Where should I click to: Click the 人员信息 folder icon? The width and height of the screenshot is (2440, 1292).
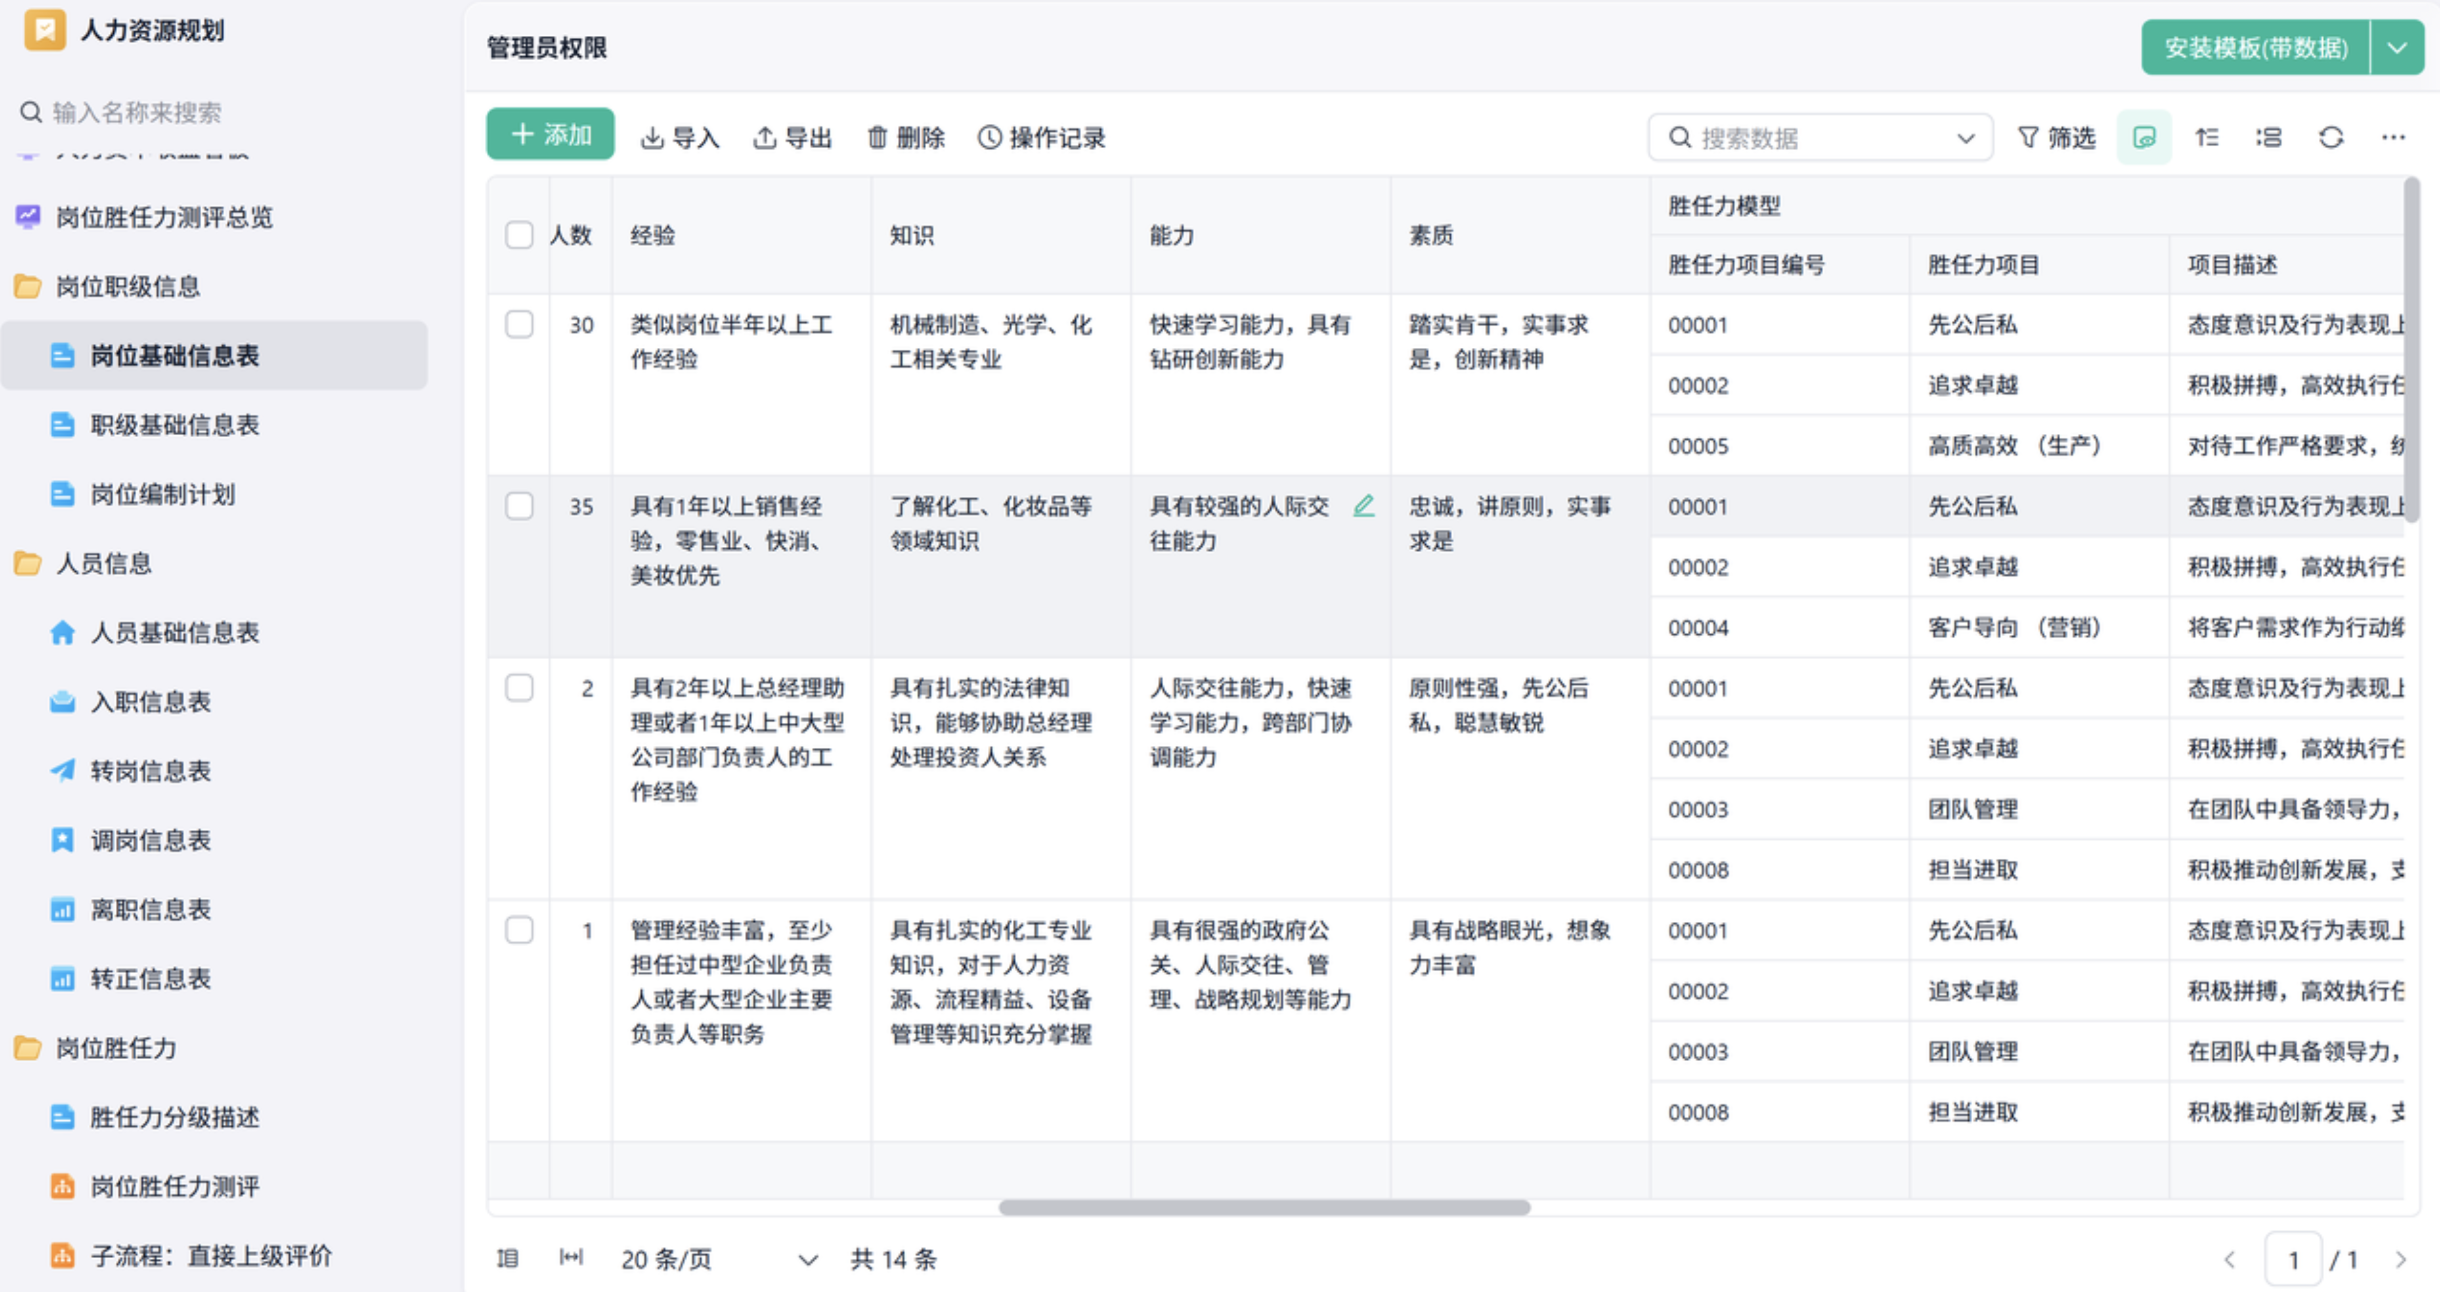pyautogui.click(x=28, y=564)
